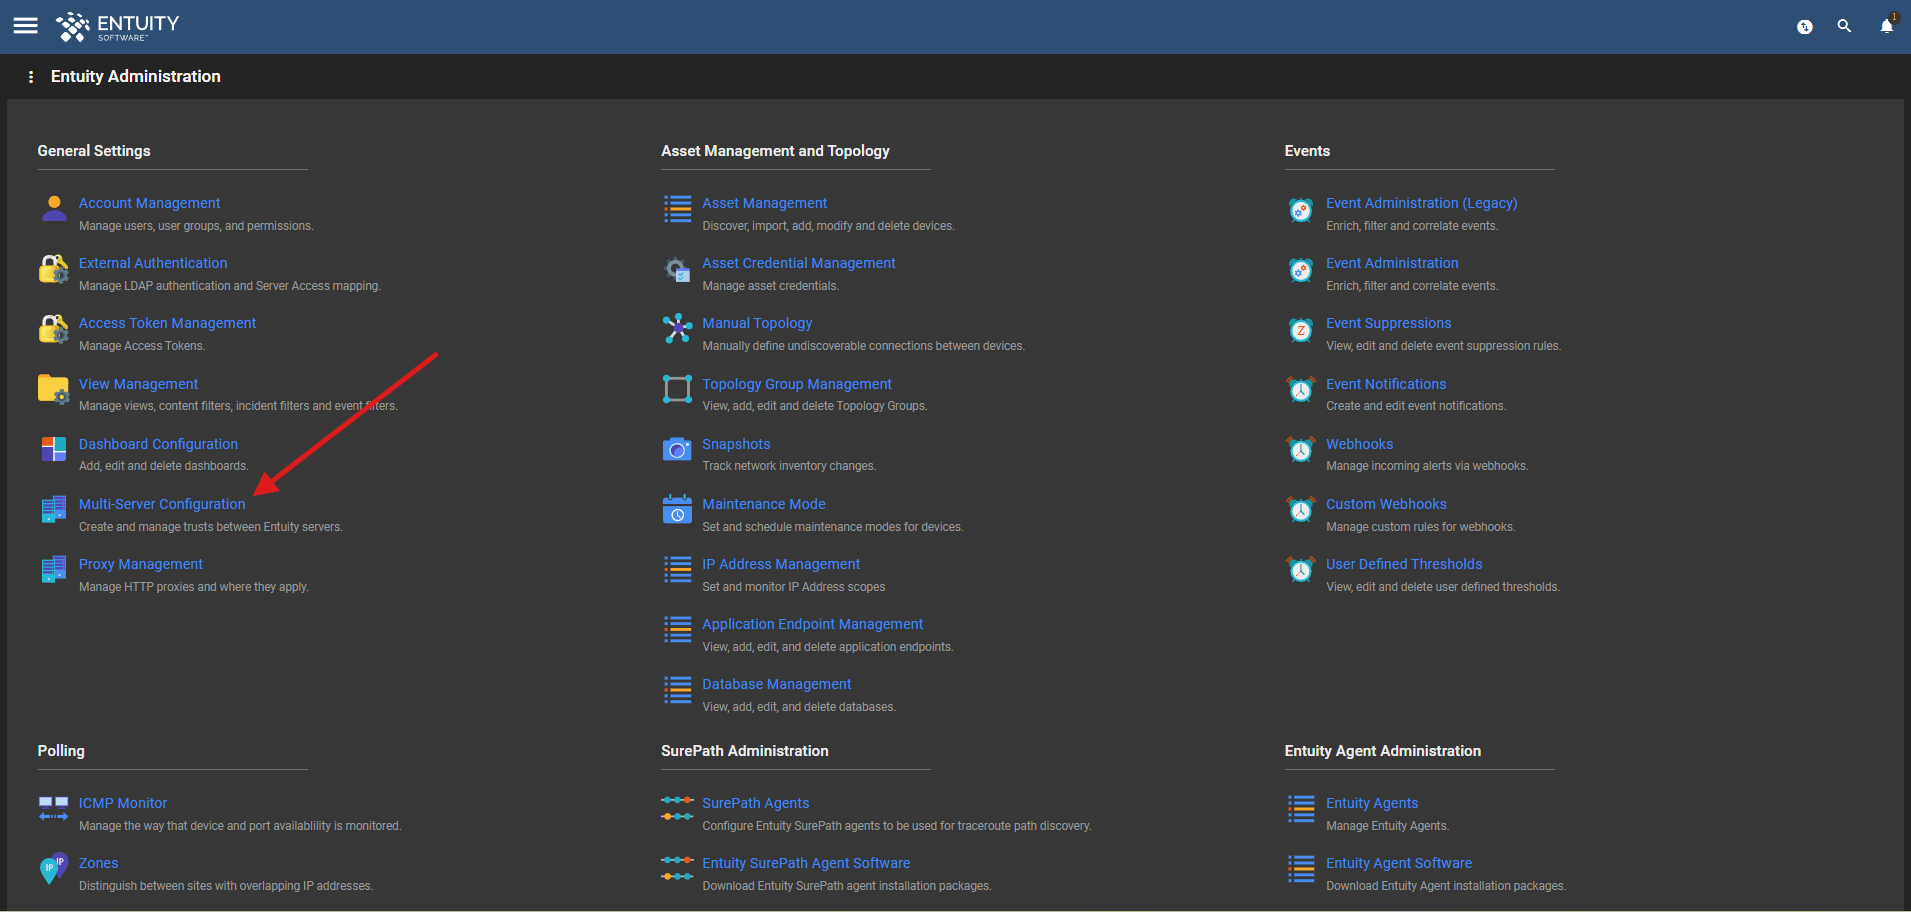Click the External Authentication padlock icon

tap(54, 269)
